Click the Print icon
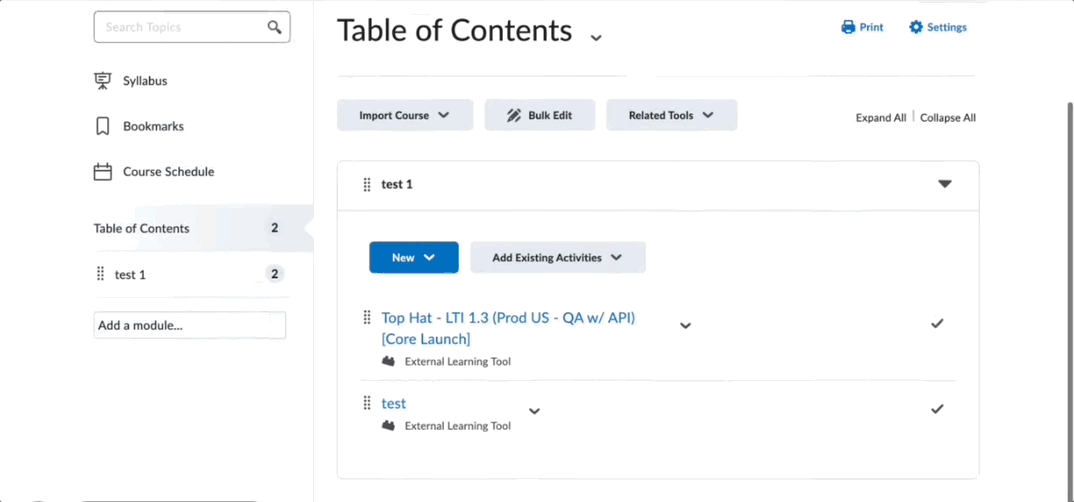 (848, 27)
